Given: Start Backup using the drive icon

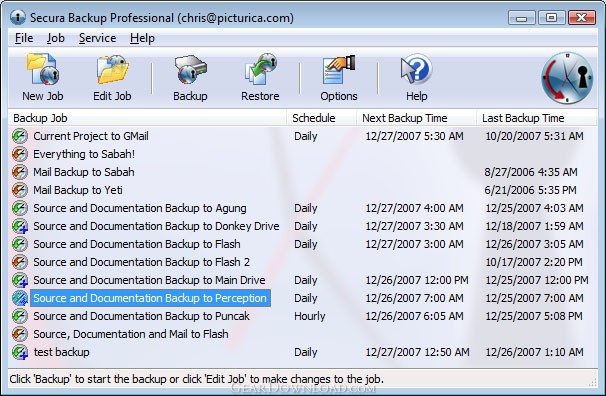Looking at the screenshot, I should pyautogui.click(x=190, y=70).
